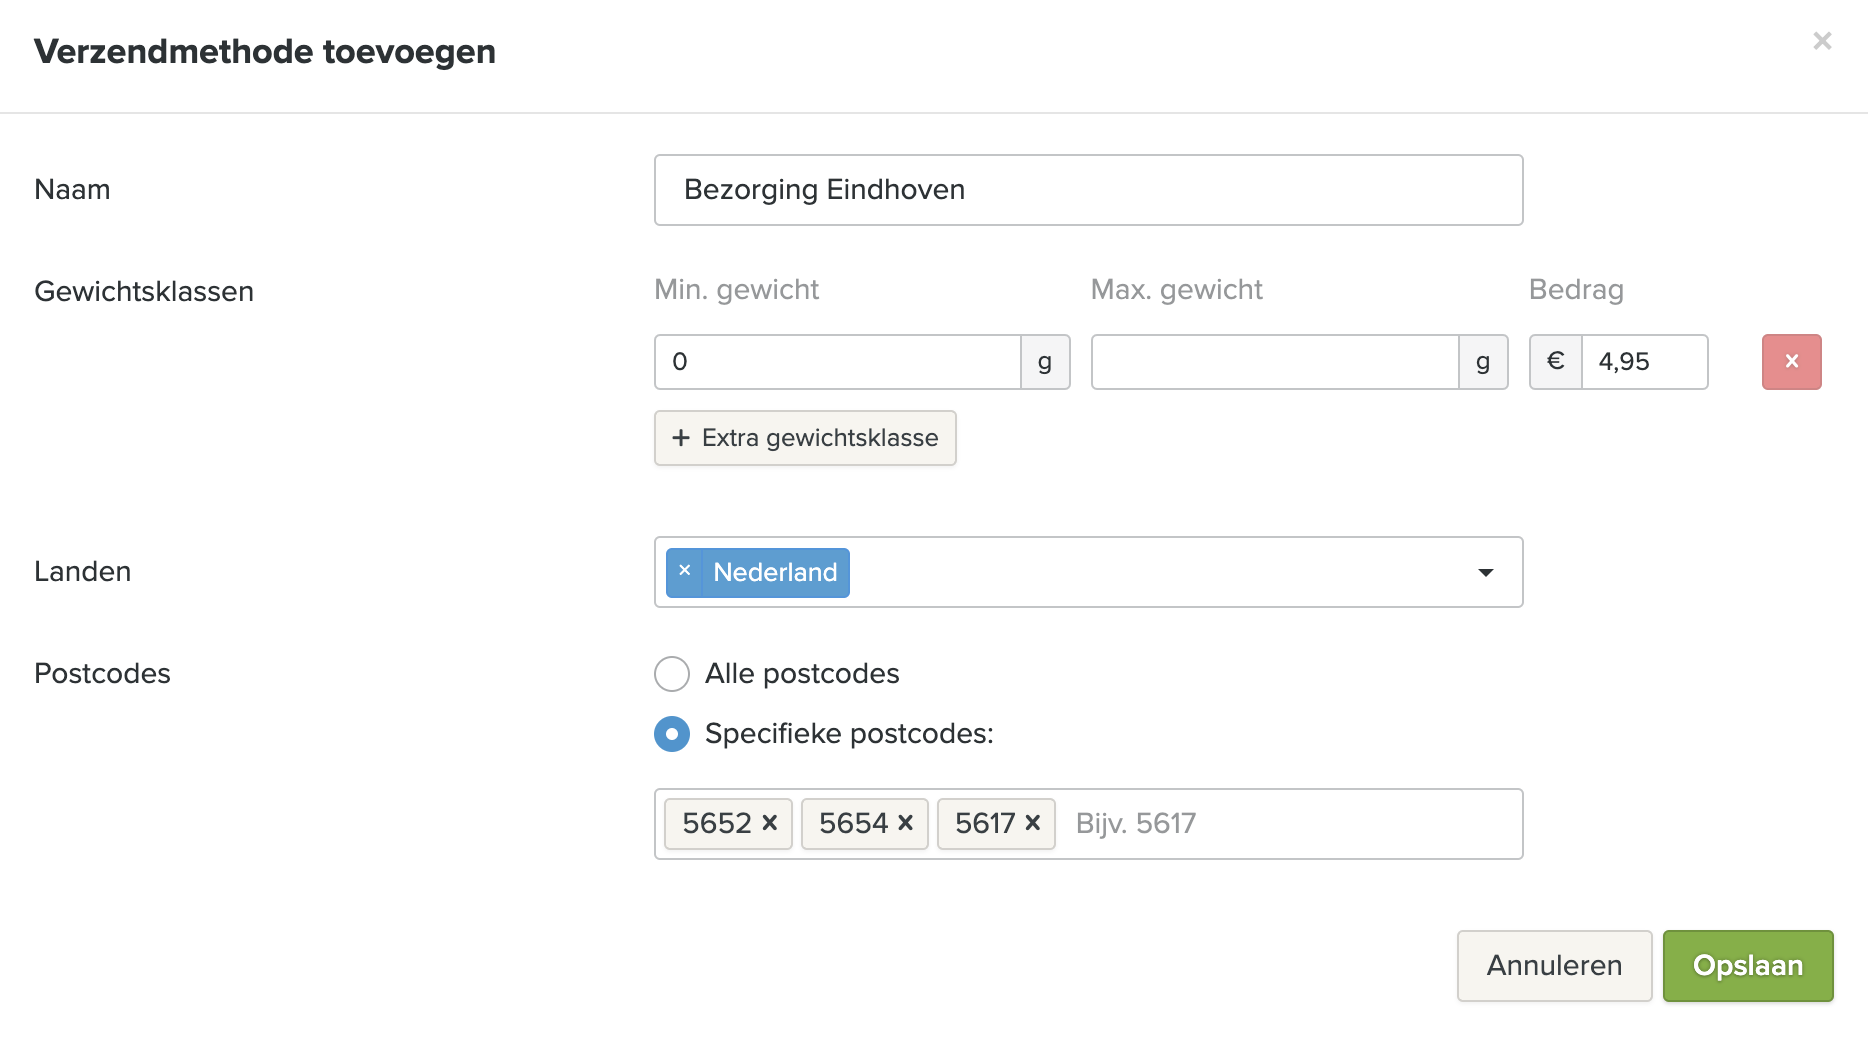Click the Min. gewicht input field
Image resolution: width=1868 pixels, height=1038 pixels.
838,362
